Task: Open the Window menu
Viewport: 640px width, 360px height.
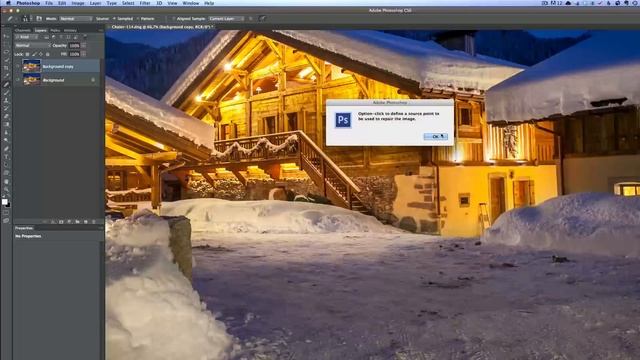Action: click(x=191, y=3)
